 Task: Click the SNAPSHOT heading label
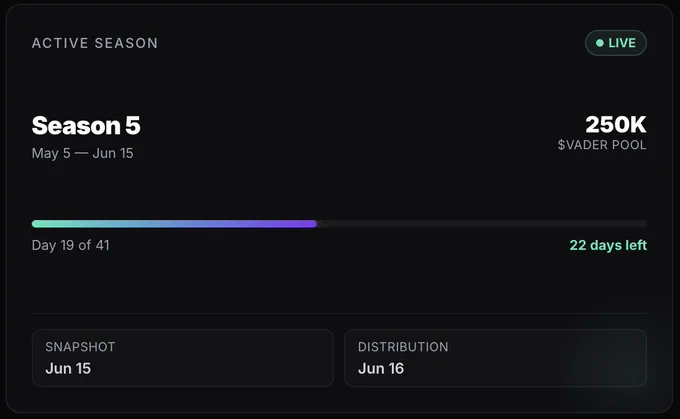coord(80,347)
